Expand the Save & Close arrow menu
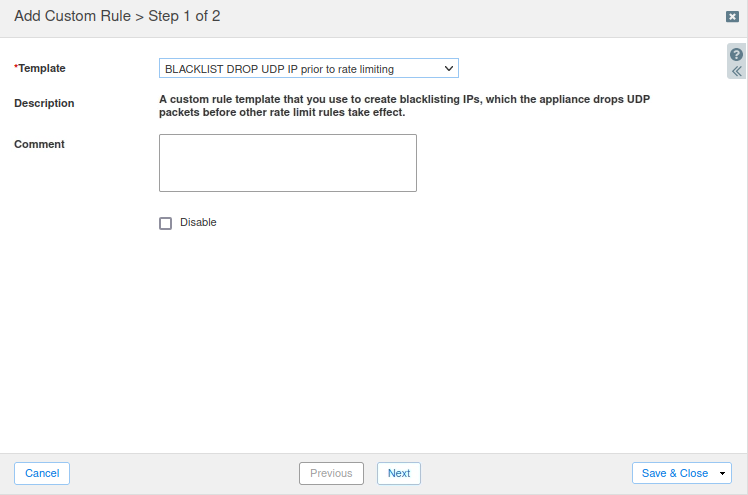This screenshot has height=495, width=748. pos(723,473)
